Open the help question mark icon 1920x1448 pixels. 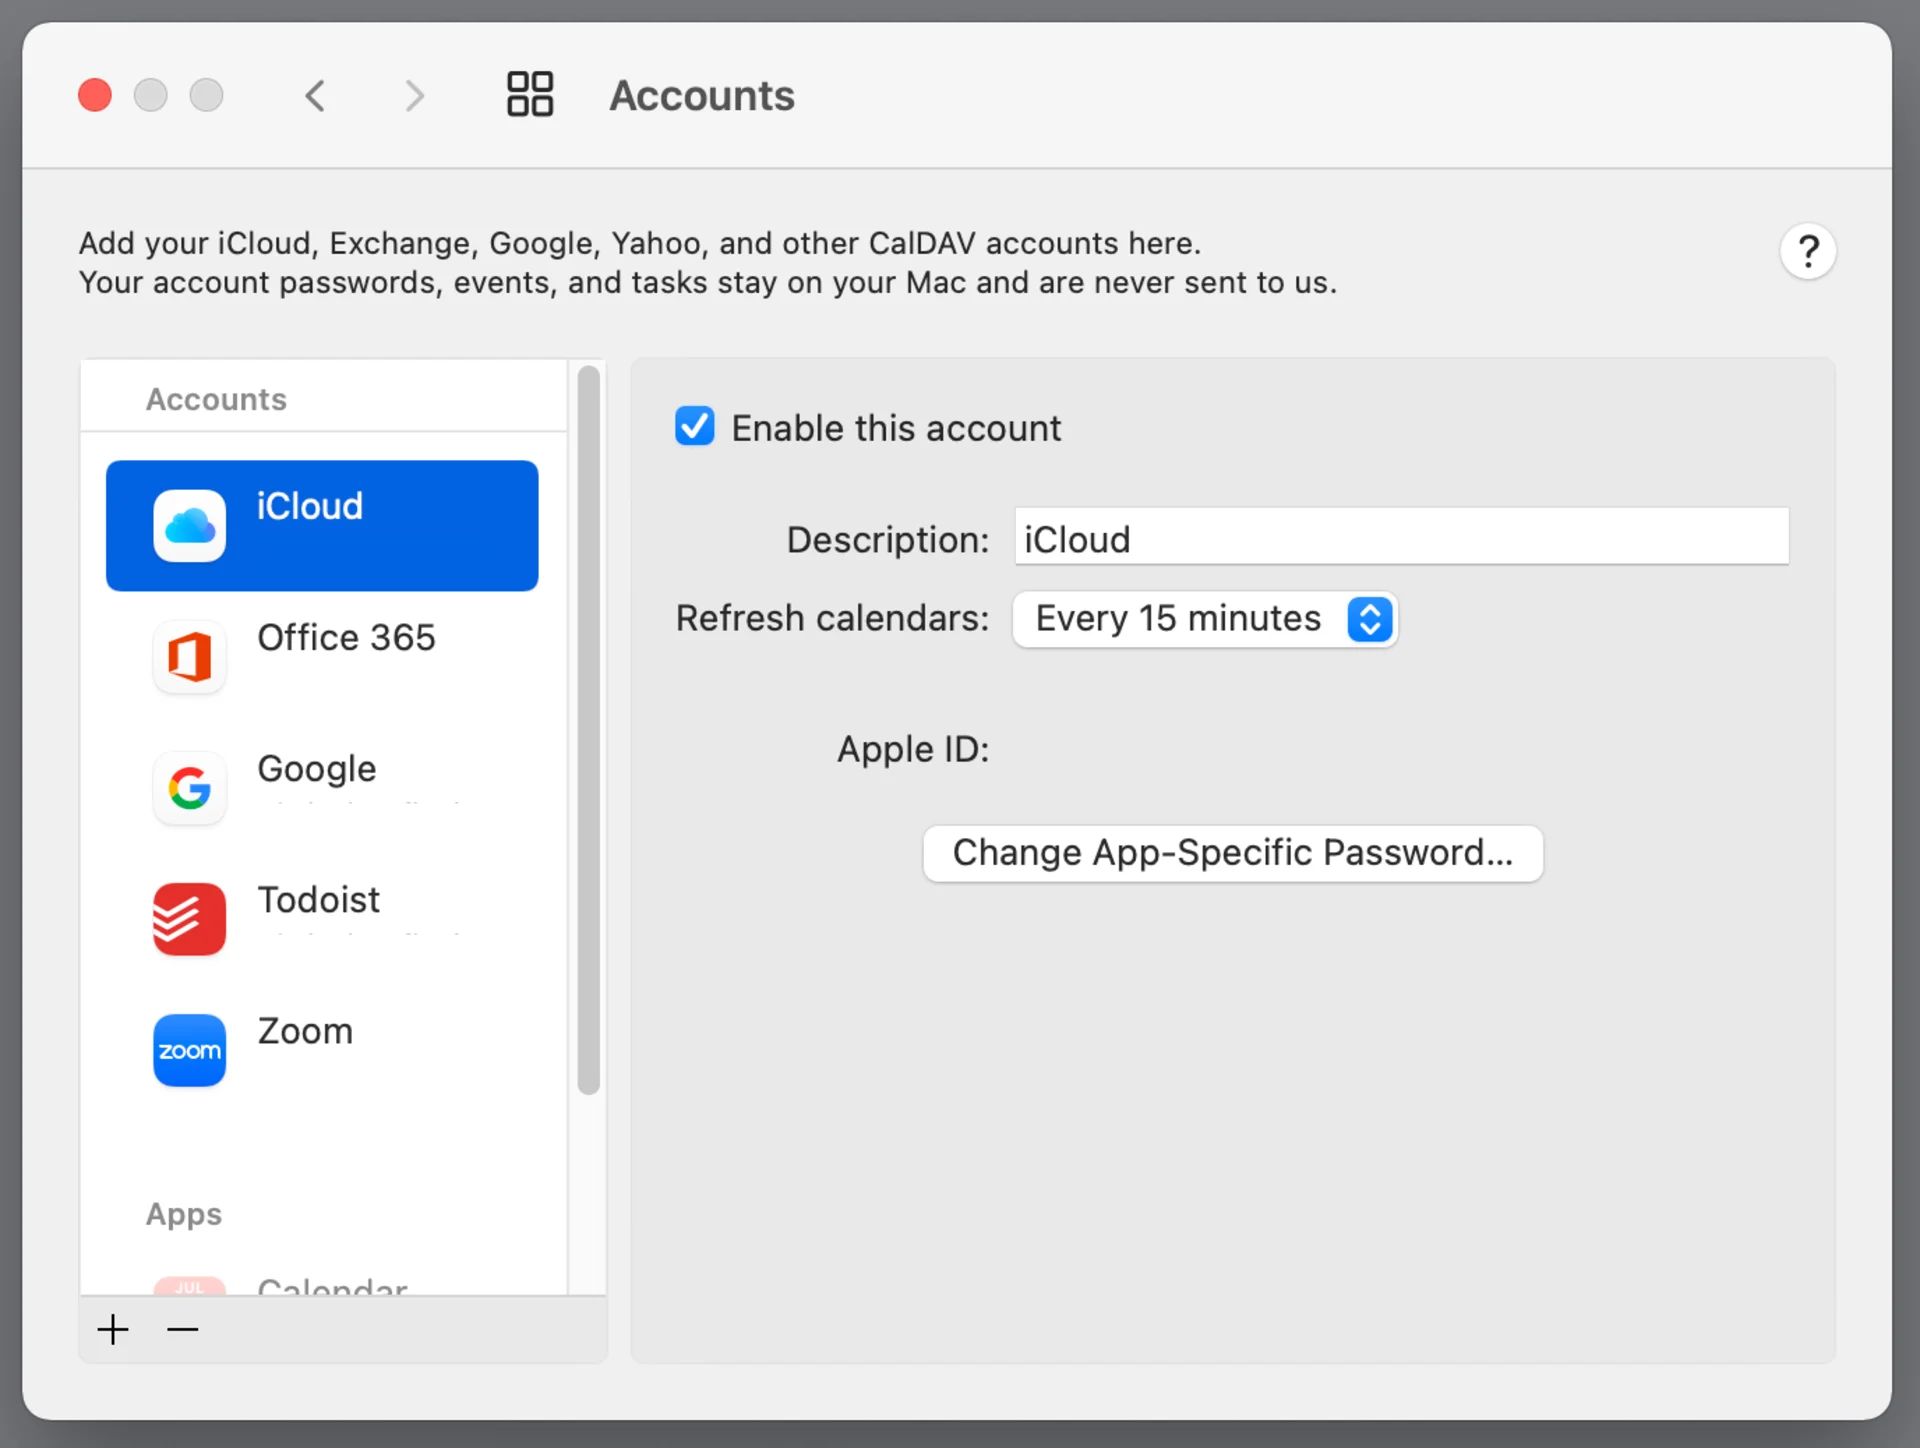click(x=1807, y=251)
